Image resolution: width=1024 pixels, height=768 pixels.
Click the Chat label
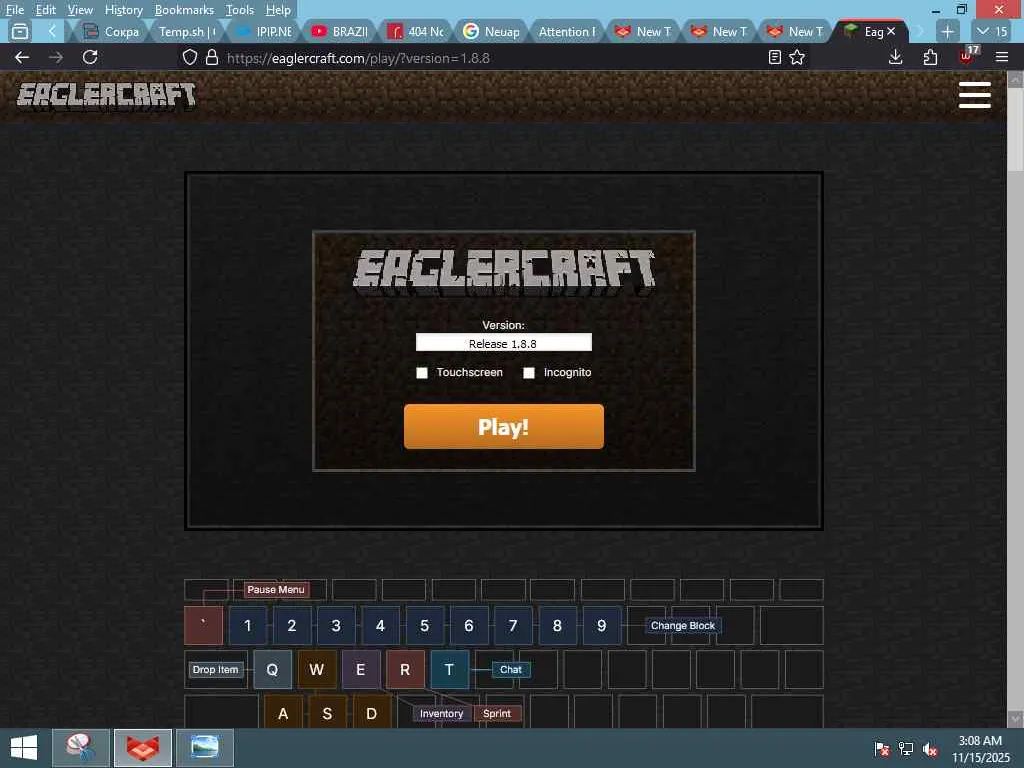click(511, 669)
